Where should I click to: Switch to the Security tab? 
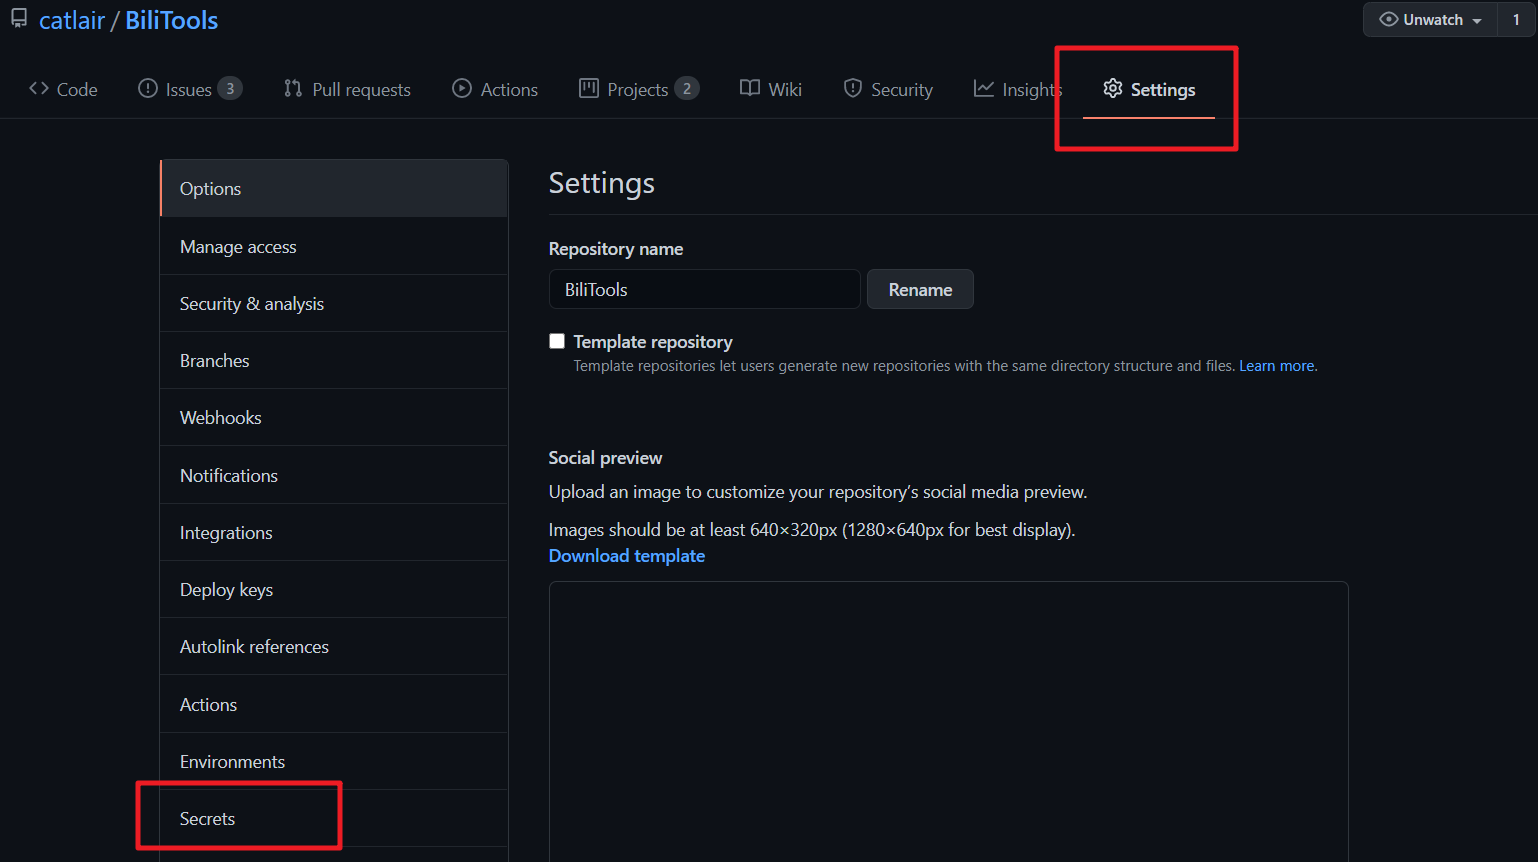[888, 89]
